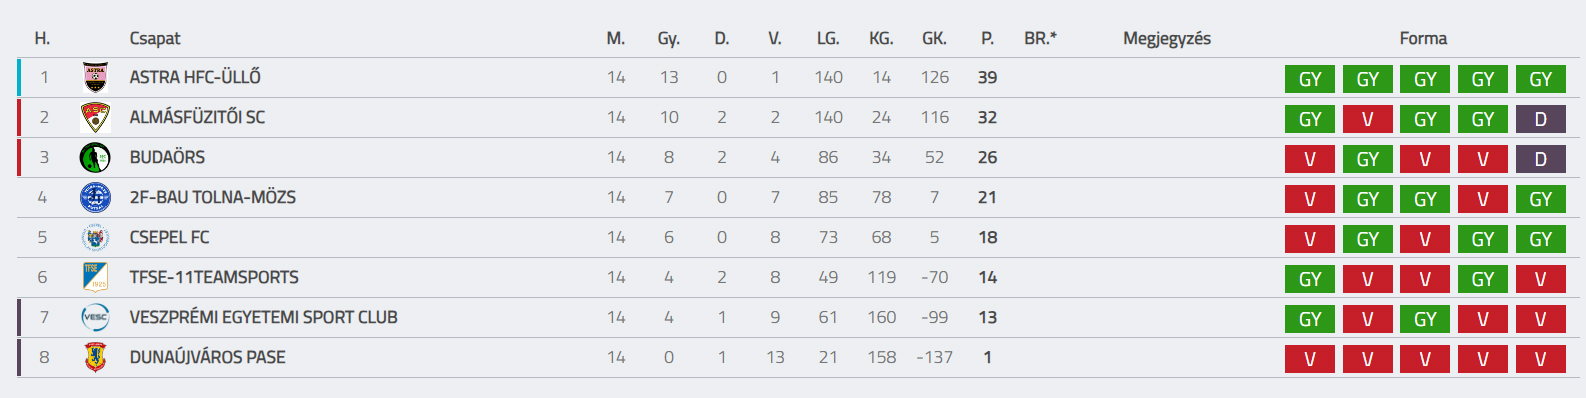Click the Csapat column header
The width and height of the screenshot is (1586, 398).
(x=155, y=38)
